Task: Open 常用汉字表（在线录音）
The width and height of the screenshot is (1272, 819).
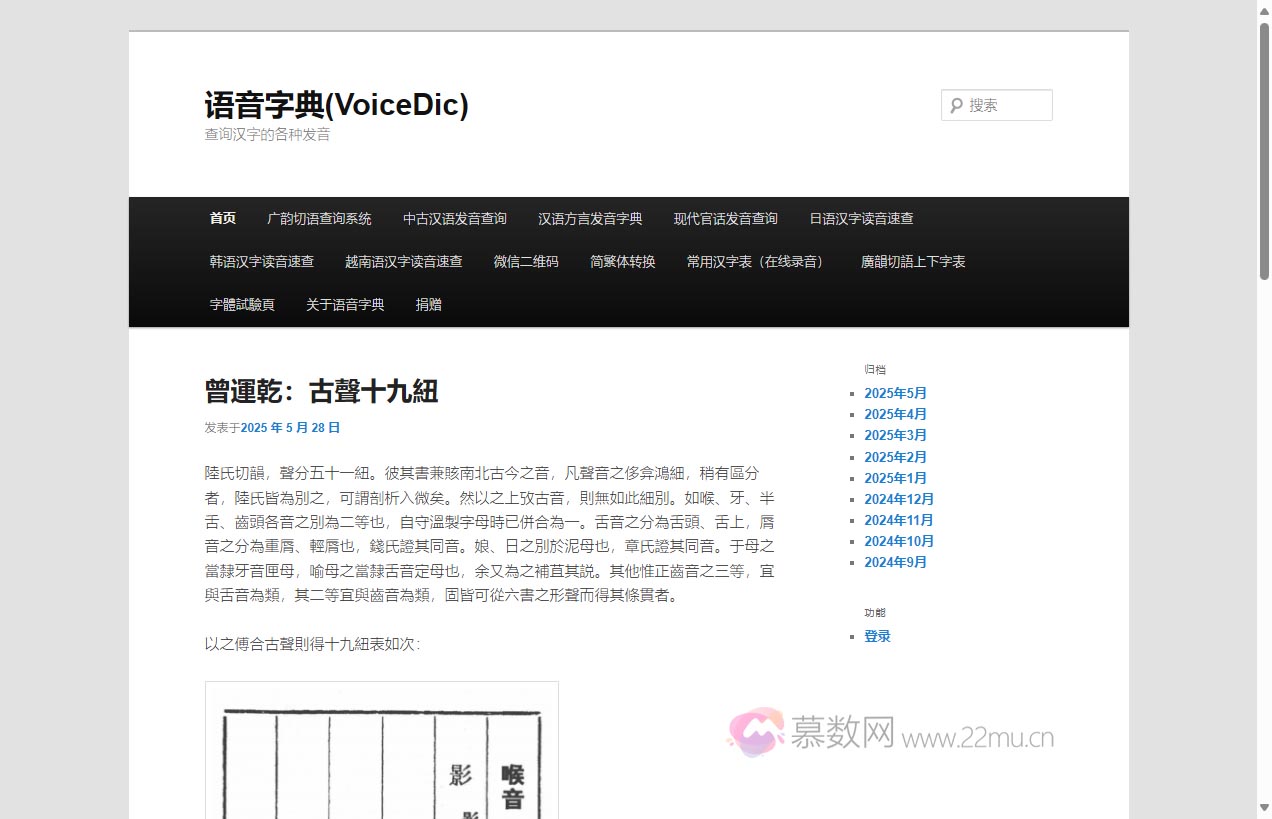Action: tap(756, 261)
